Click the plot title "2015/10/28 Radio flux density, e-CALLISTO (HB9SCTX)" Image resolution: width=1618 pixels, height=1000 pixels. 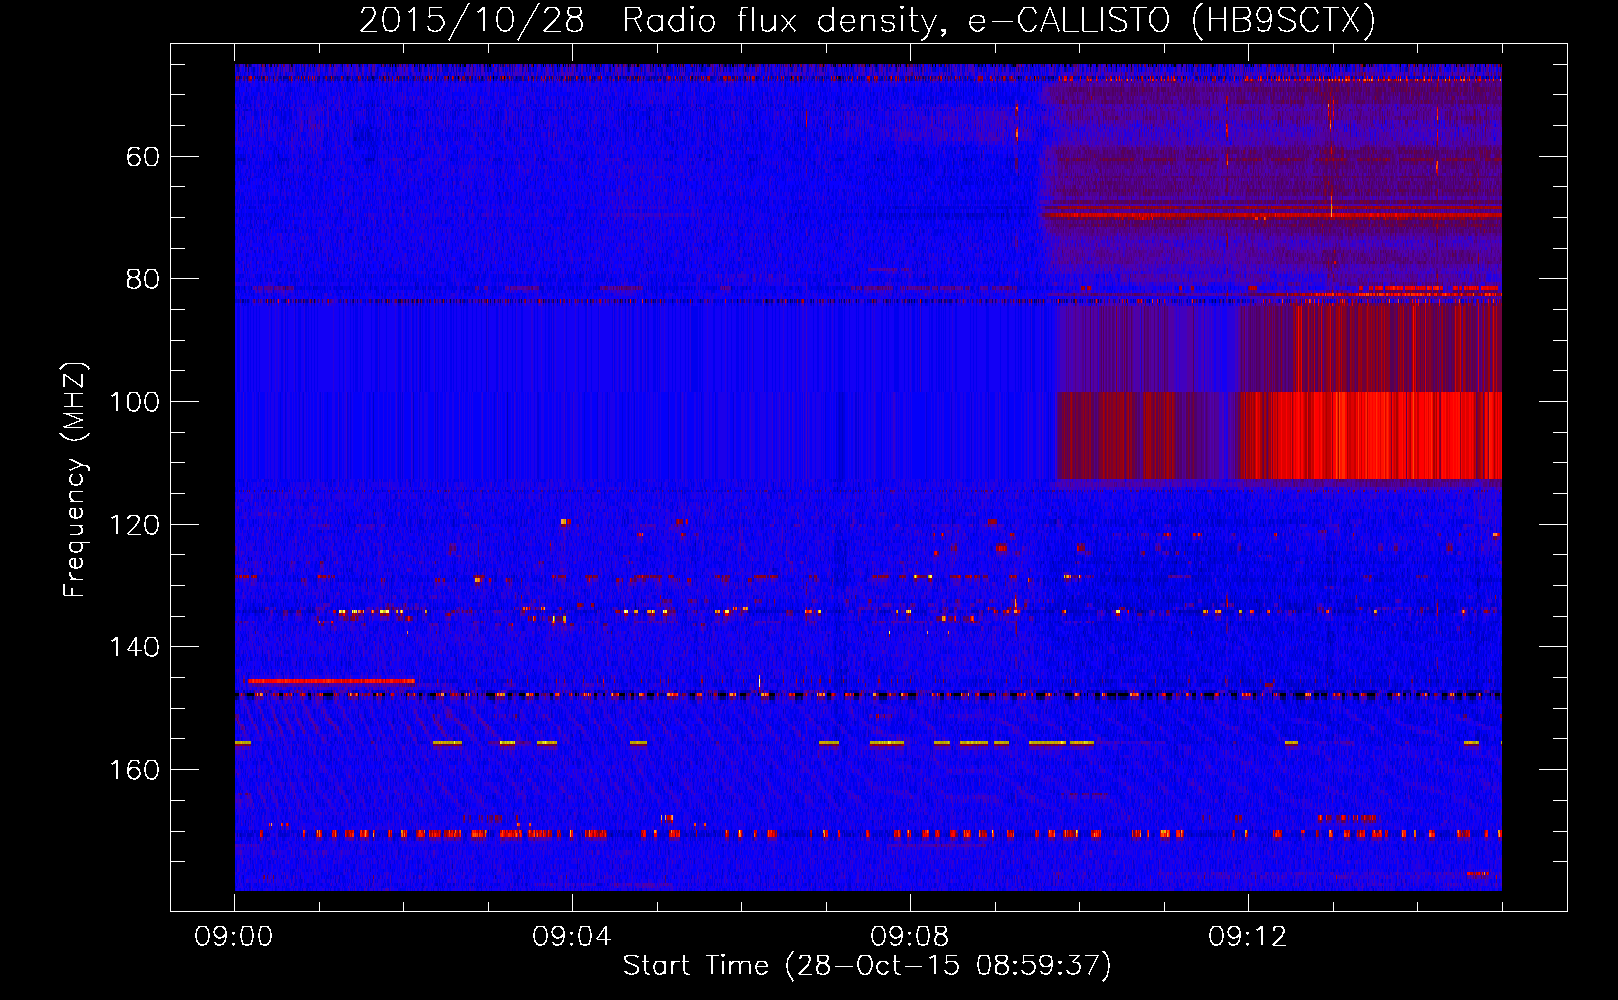867,20
